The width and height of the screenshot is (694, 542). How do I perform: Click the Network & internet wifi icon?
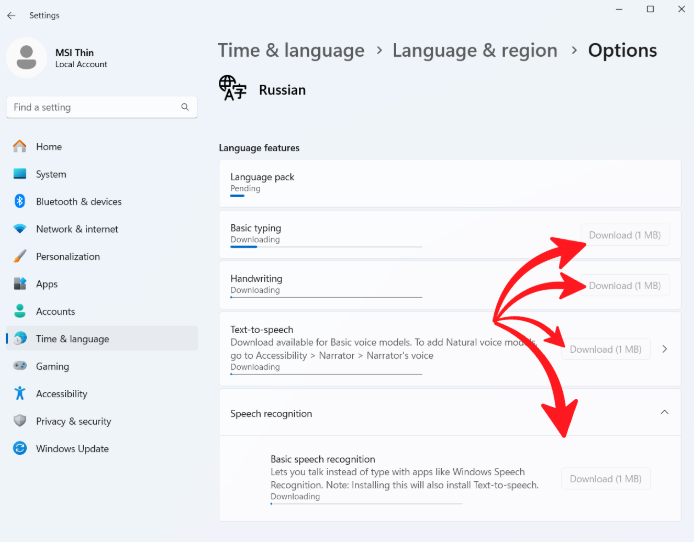coord(19,229)
